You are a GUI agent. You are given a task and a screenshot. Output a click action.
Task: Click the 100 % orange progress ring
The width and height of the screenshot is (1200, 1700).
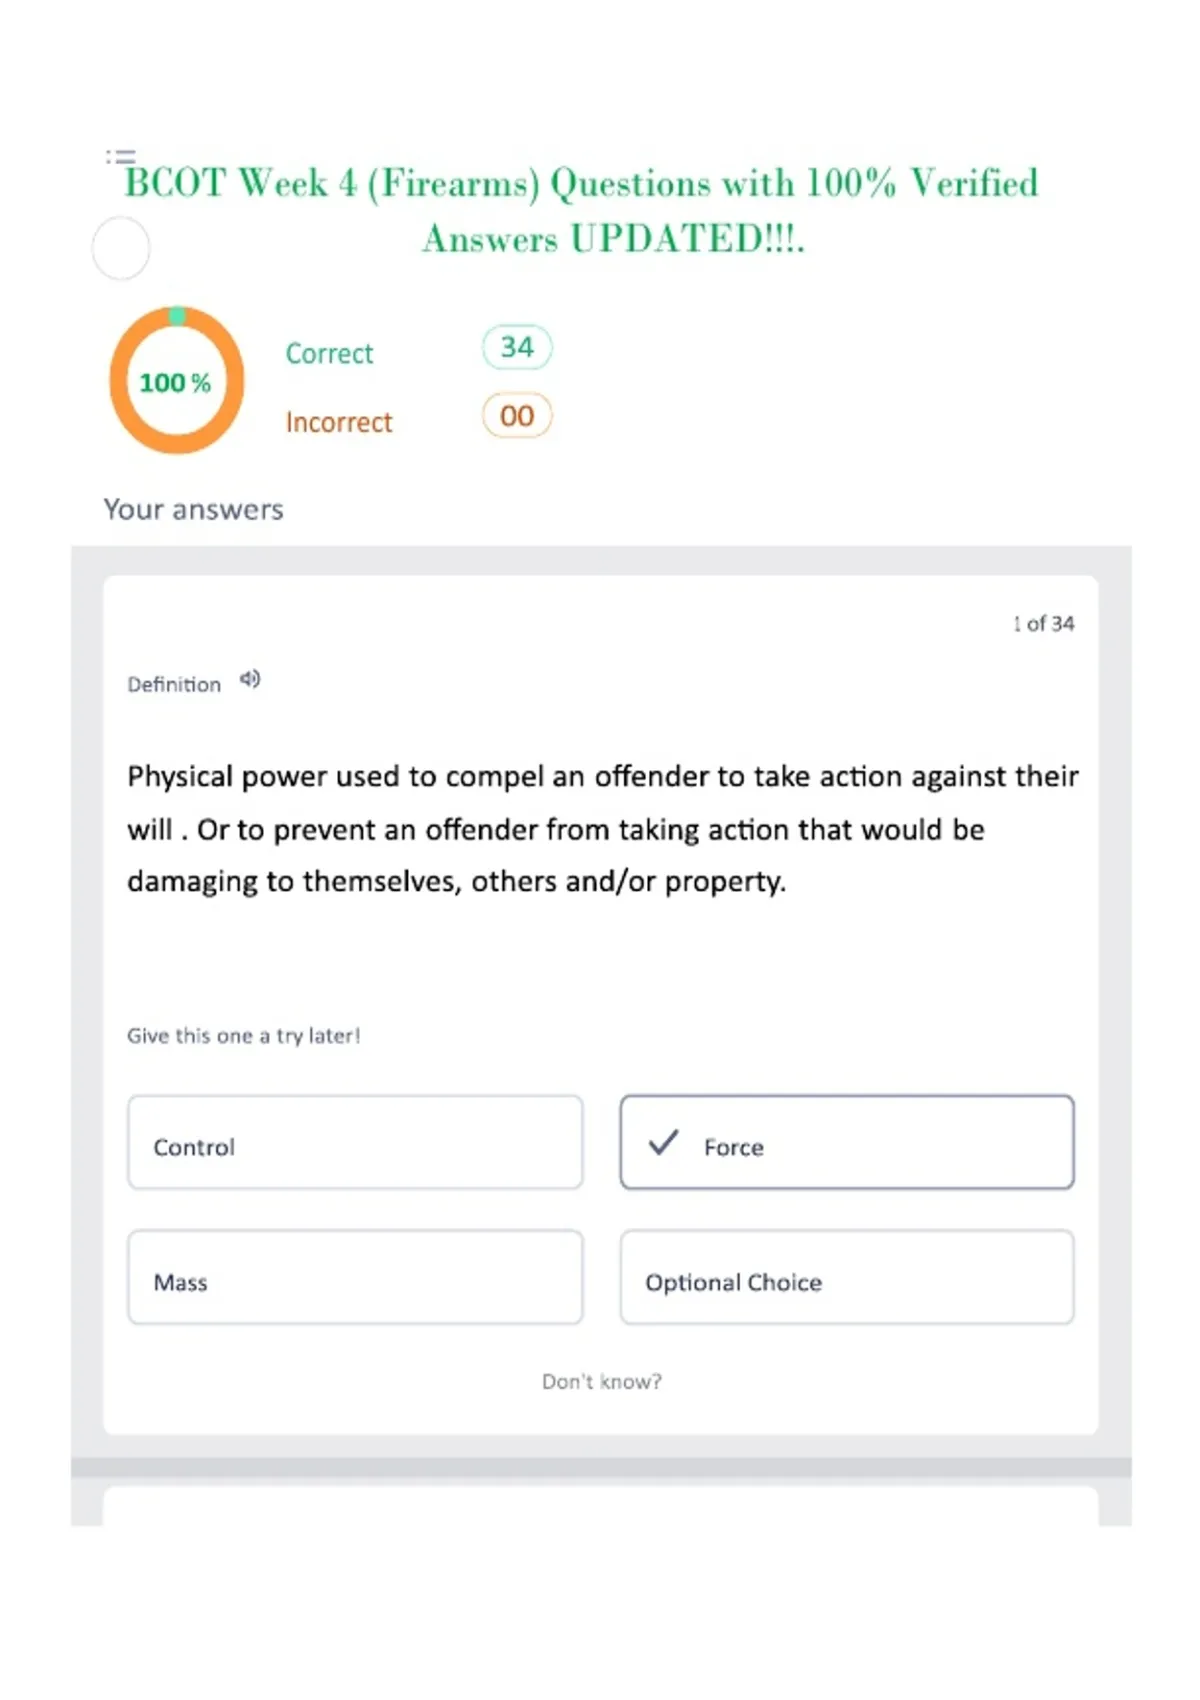pyautogui.click(x=176, y=381)
